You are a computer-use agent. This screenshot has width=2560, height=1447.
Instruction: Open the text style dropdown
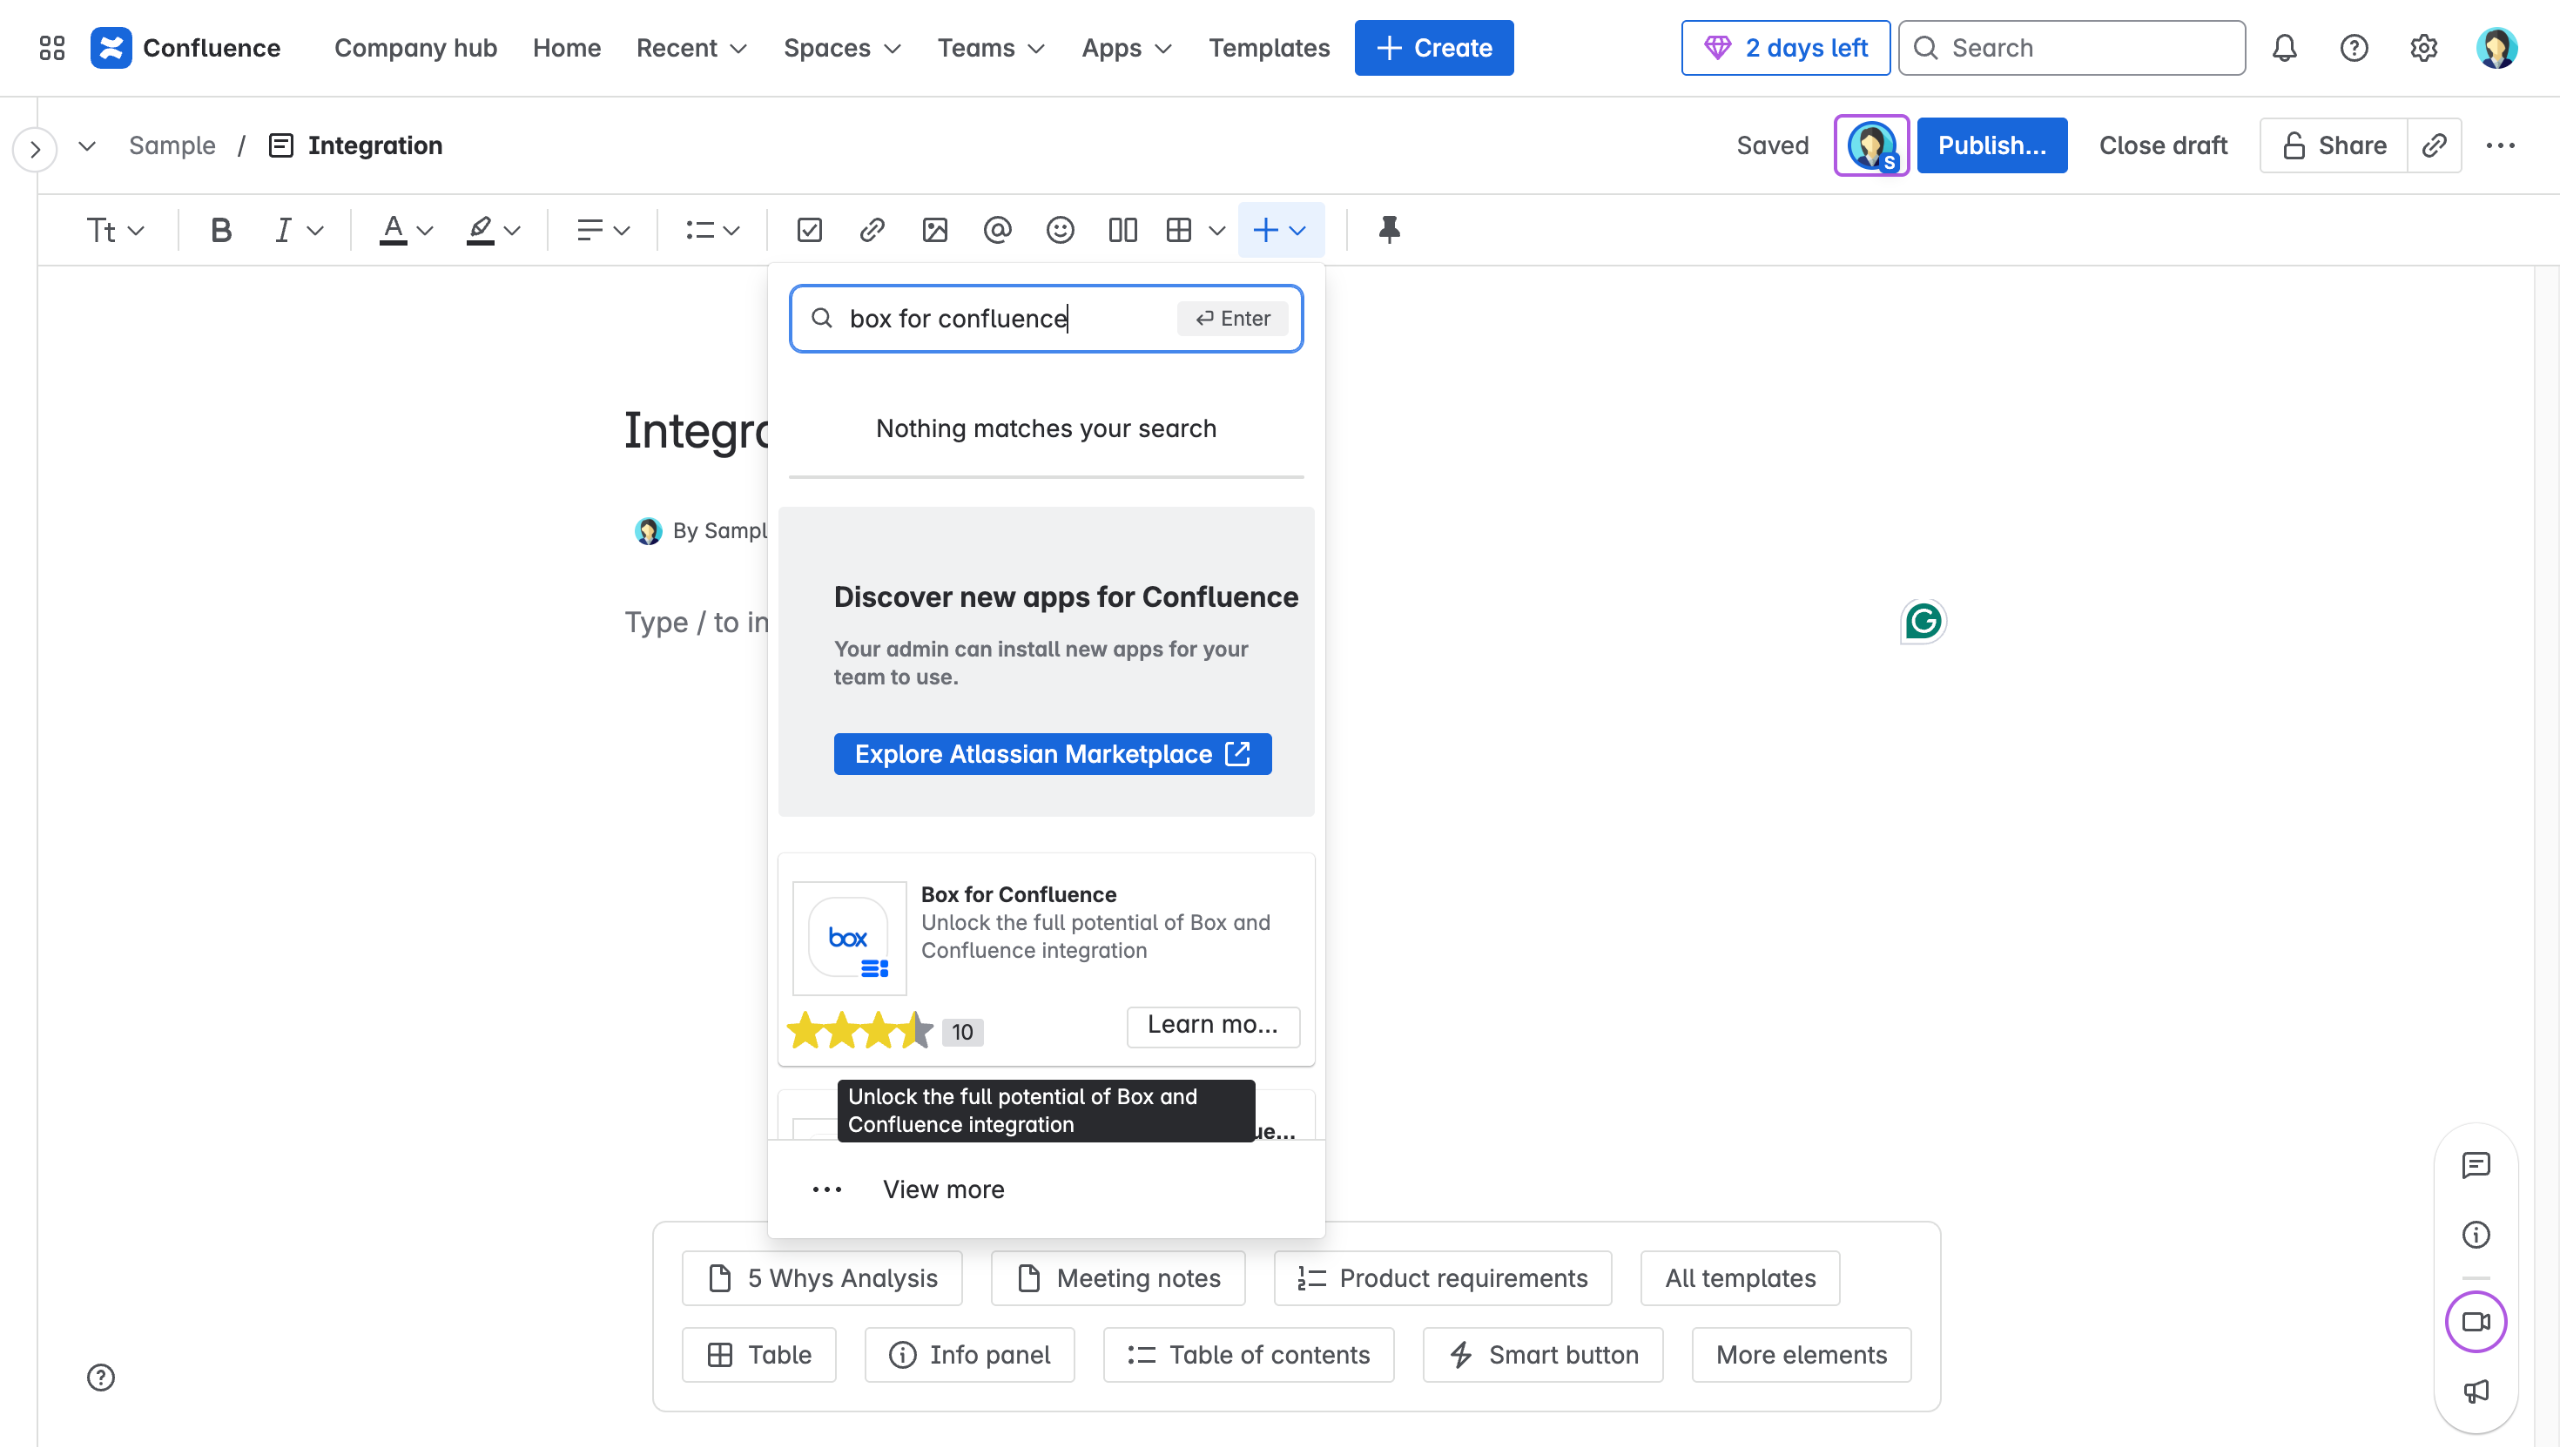coord(115,231)
